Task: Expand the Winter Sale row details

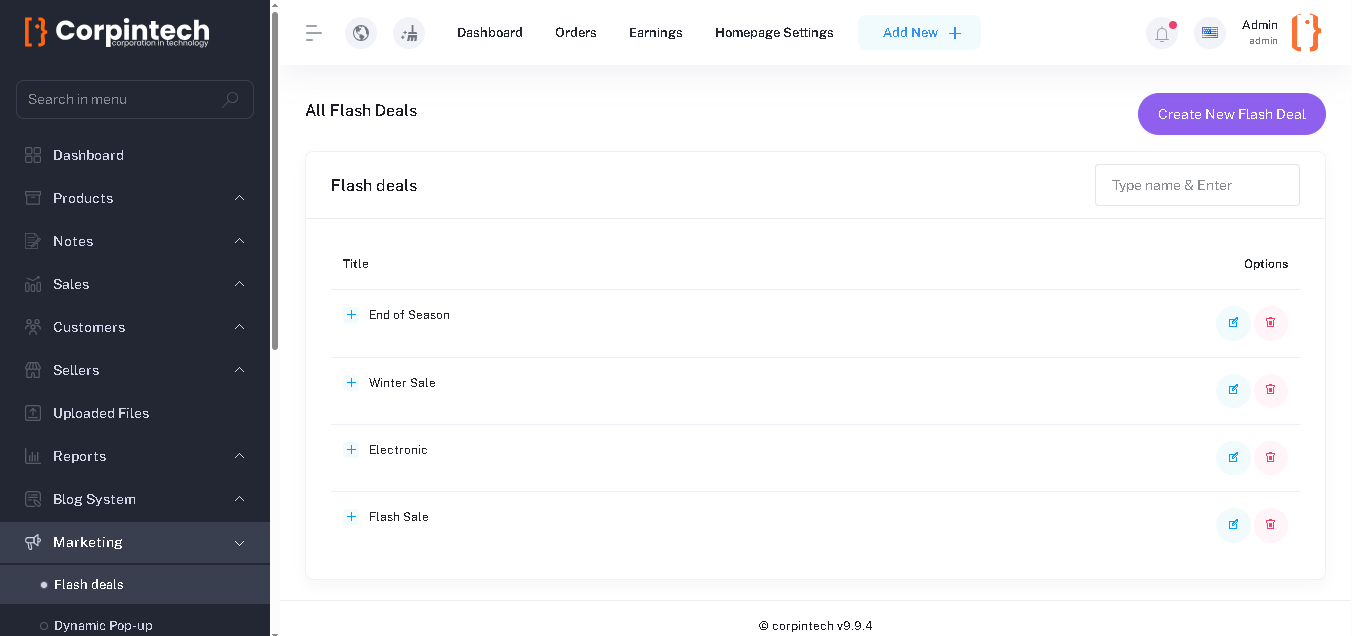Action: point(351,383)
